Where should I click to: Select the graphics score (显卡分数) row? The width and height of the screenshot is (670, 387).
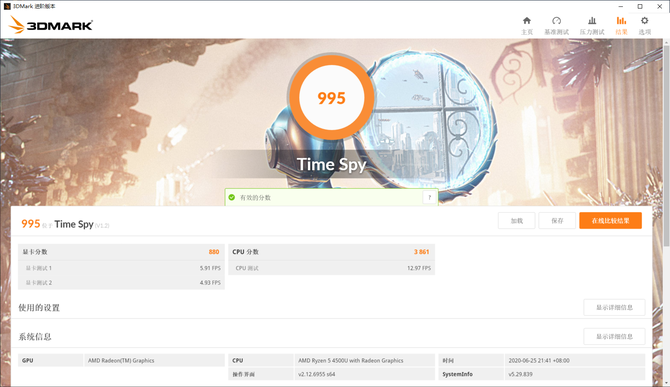coord(121,252)
